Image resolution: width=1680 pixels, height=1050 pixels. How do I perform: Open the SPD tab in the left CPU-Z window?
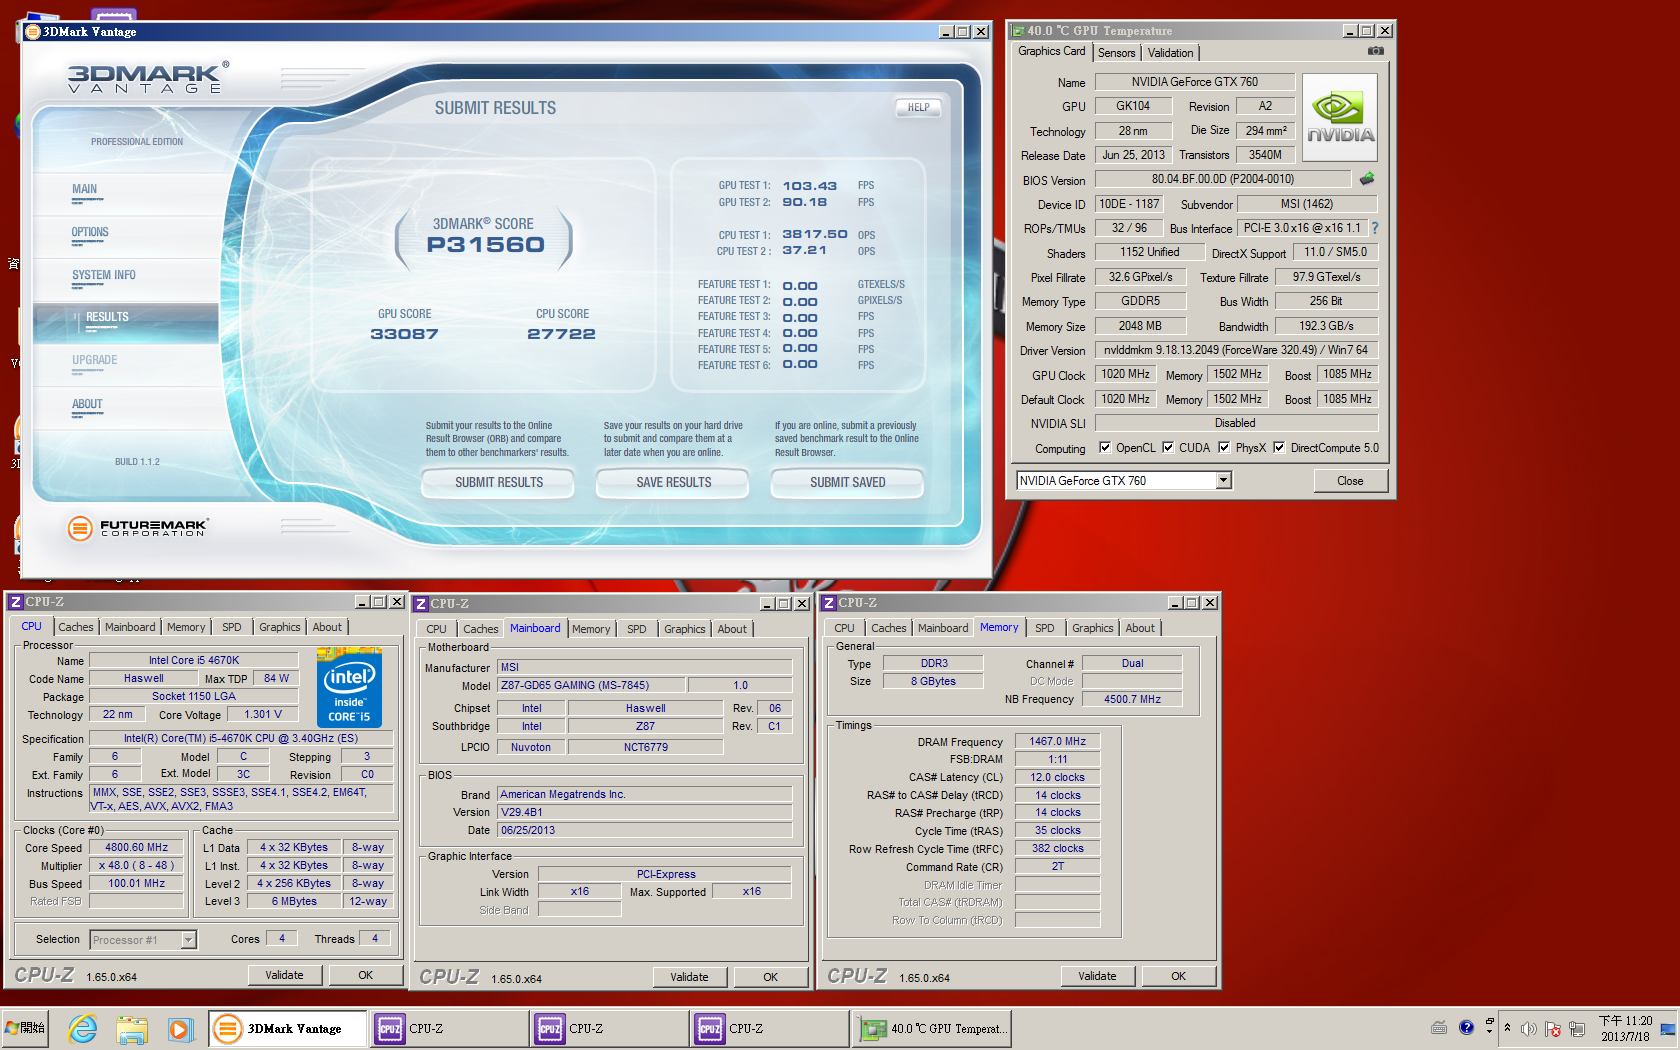click(x=231, y=627)
